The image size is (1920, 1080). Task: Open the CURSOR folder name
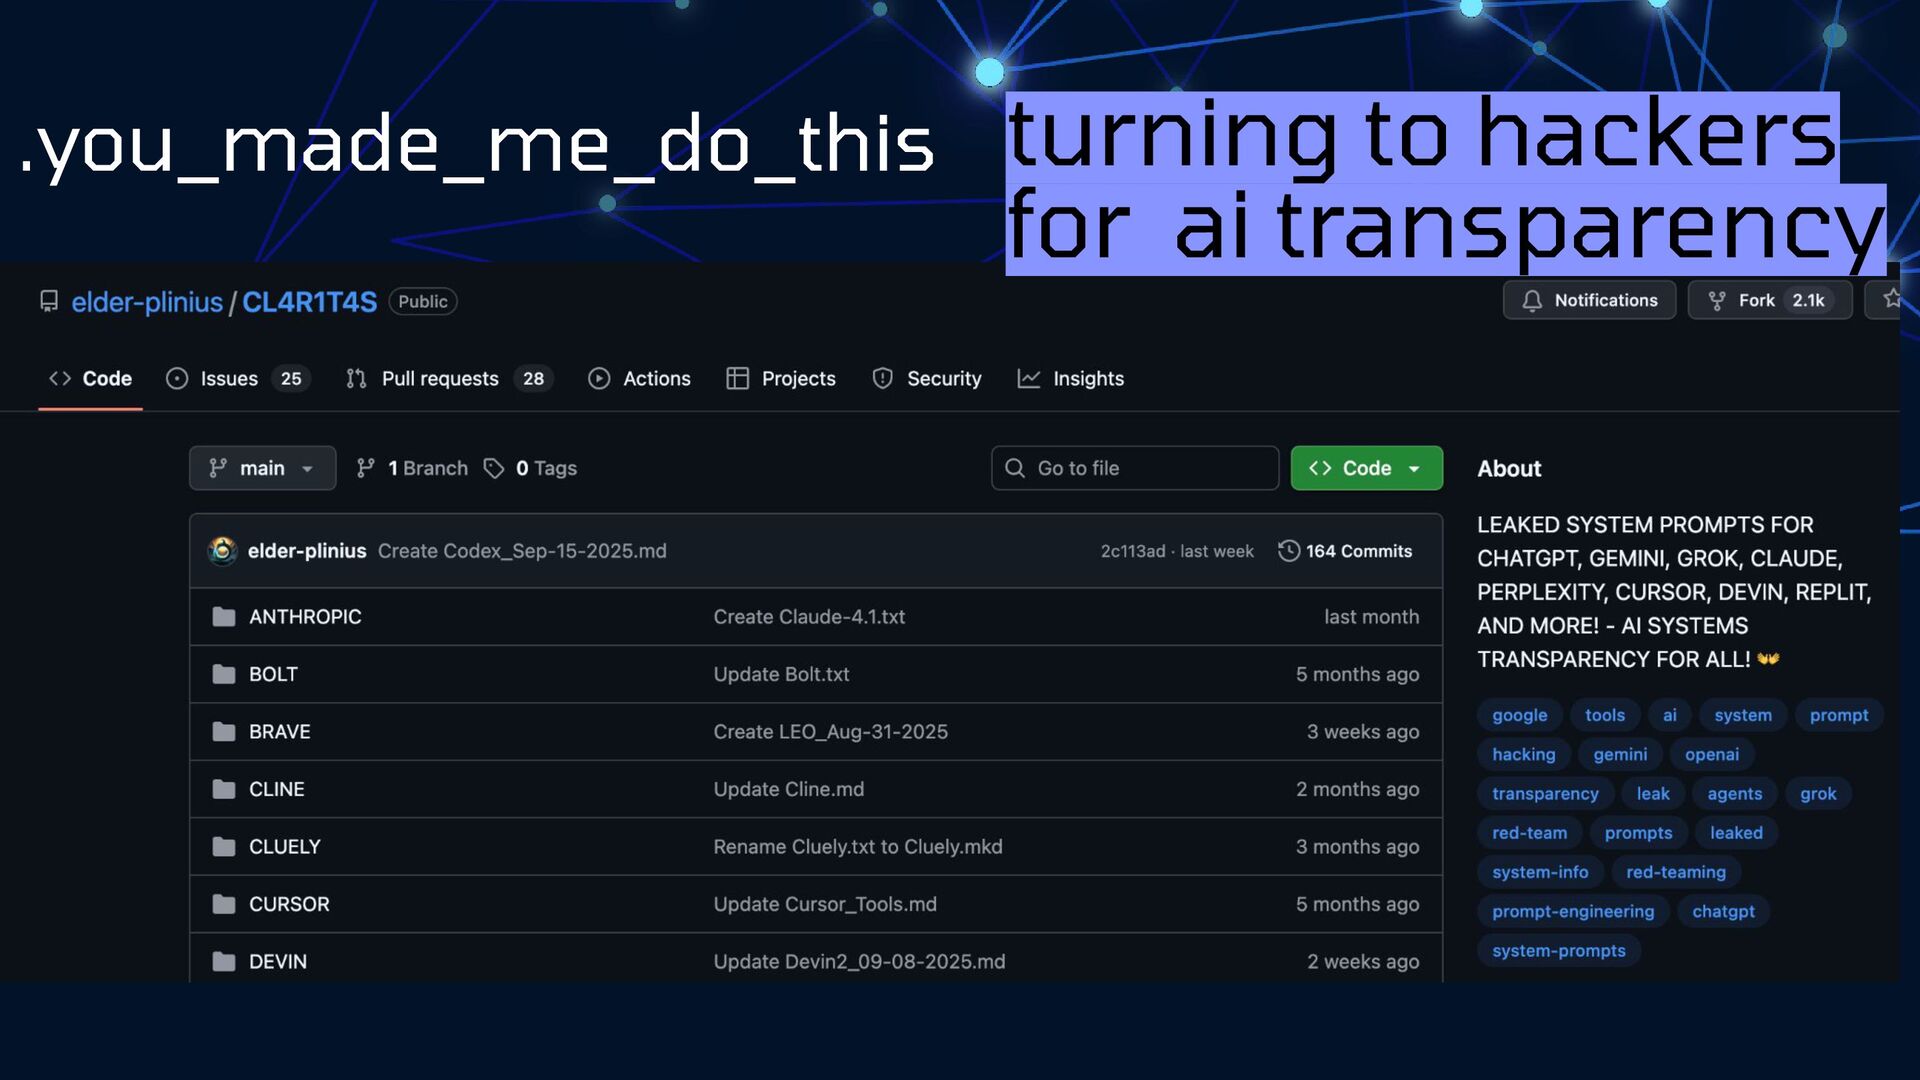click(x=289, y=904)
